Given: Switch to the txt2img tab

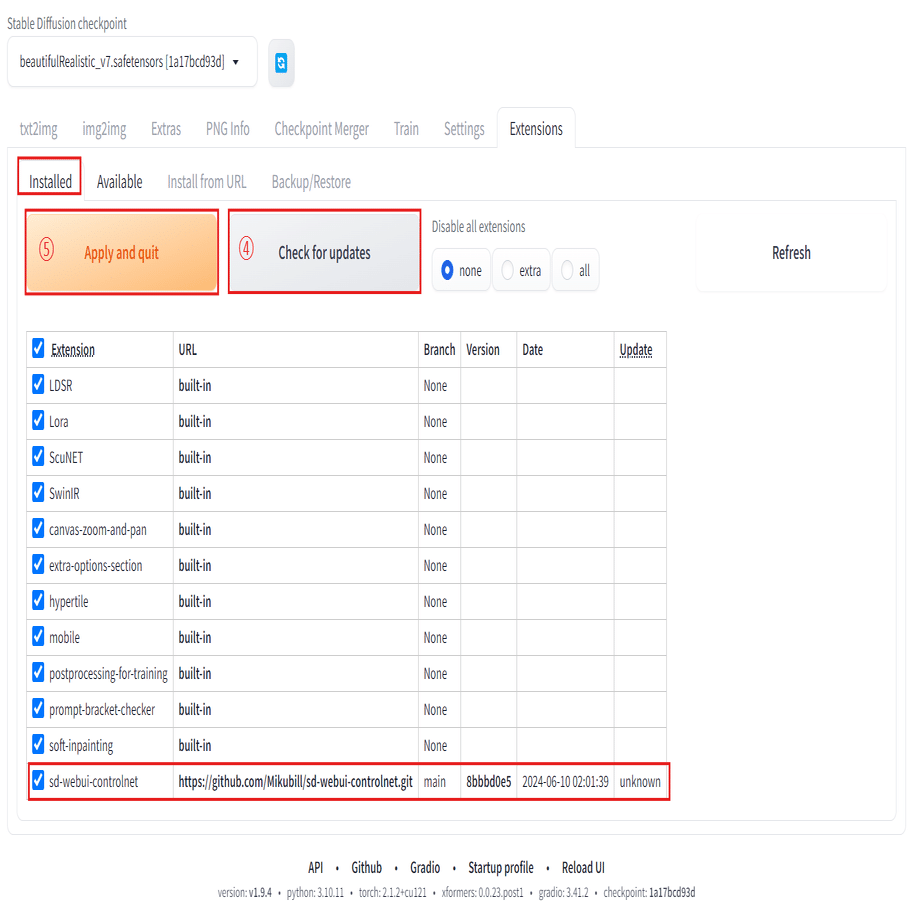Looking at the screenshot, I should 38,129.
